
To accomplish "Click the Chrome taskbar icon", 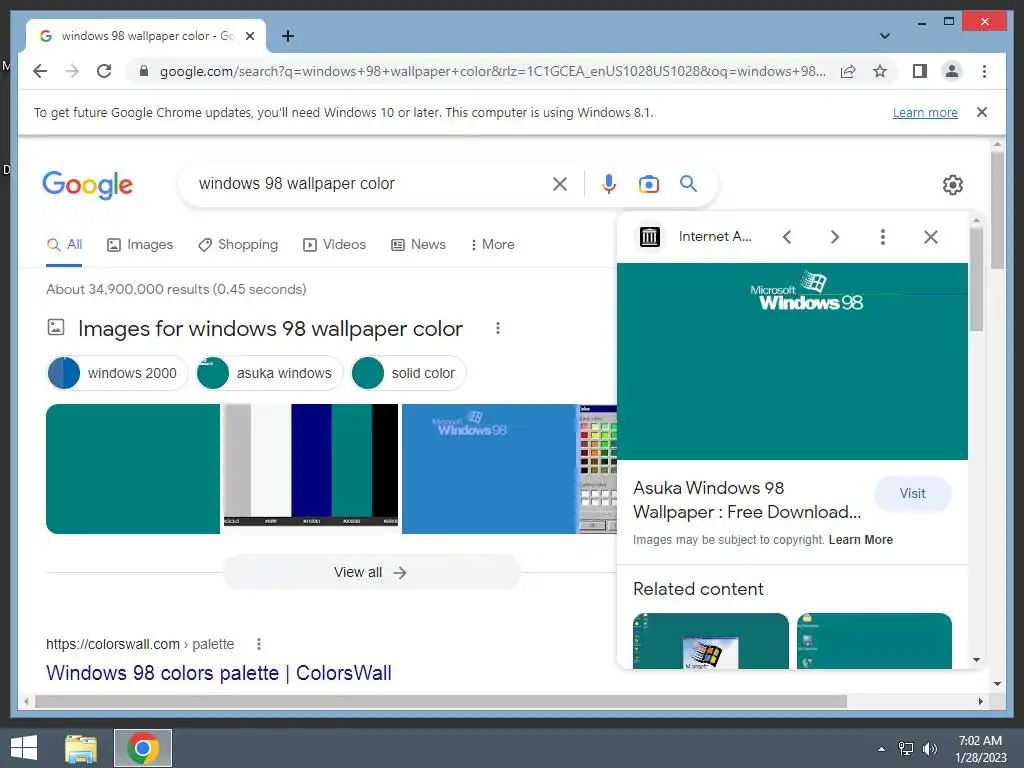I will 143,748.
